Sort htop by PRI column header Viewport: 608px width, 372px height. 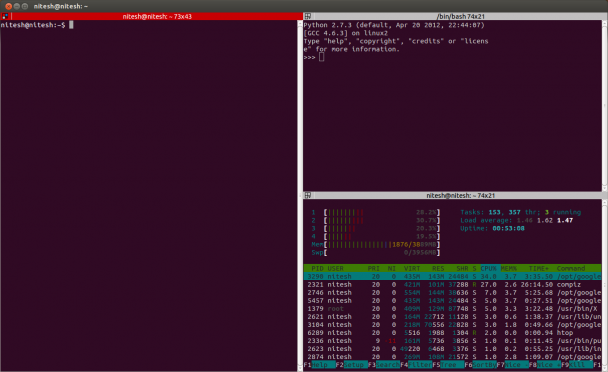373,268
